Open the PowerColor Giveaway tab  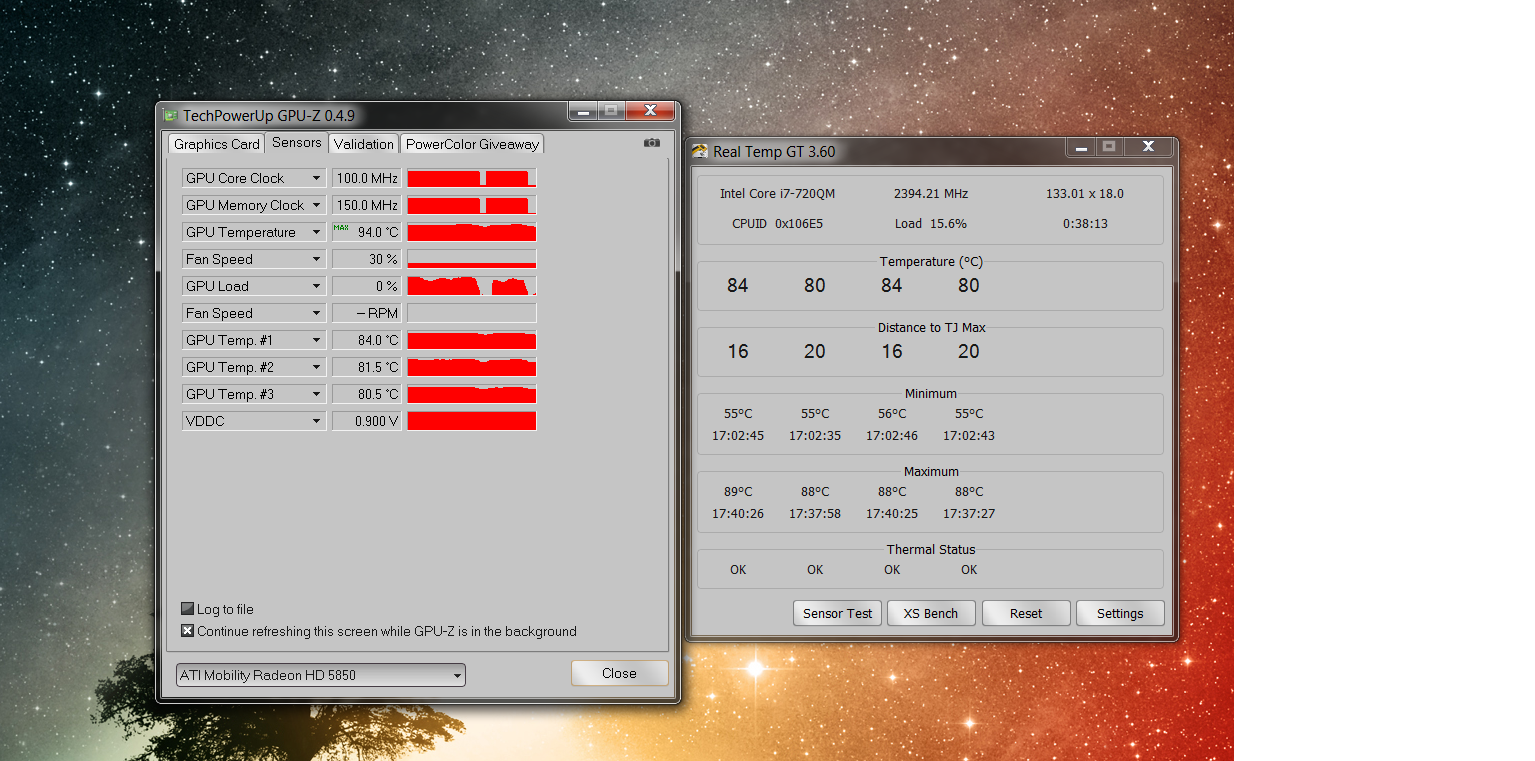point(472,144)
